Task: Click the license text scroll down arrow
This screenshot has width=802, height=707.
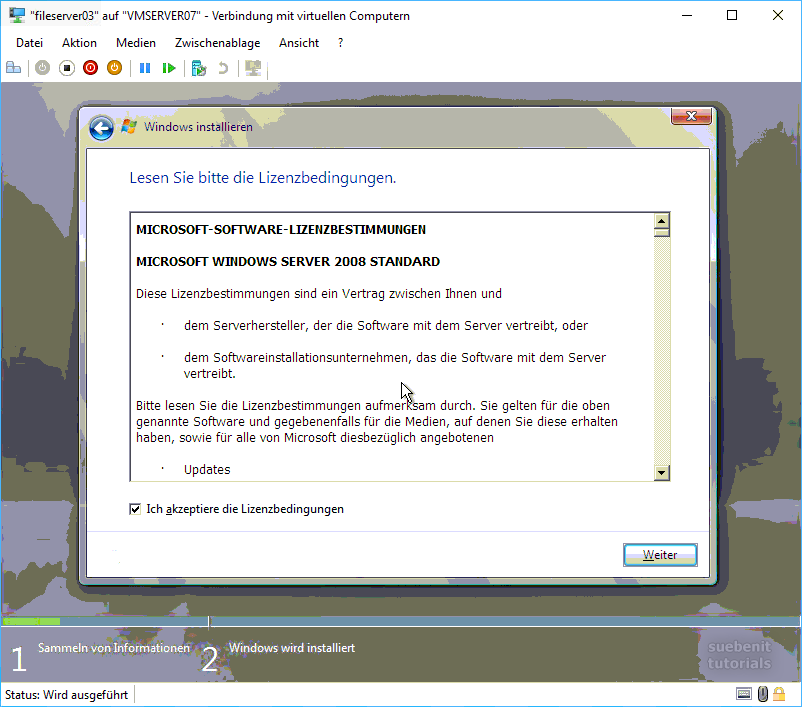Action: (x=661, y=473)
